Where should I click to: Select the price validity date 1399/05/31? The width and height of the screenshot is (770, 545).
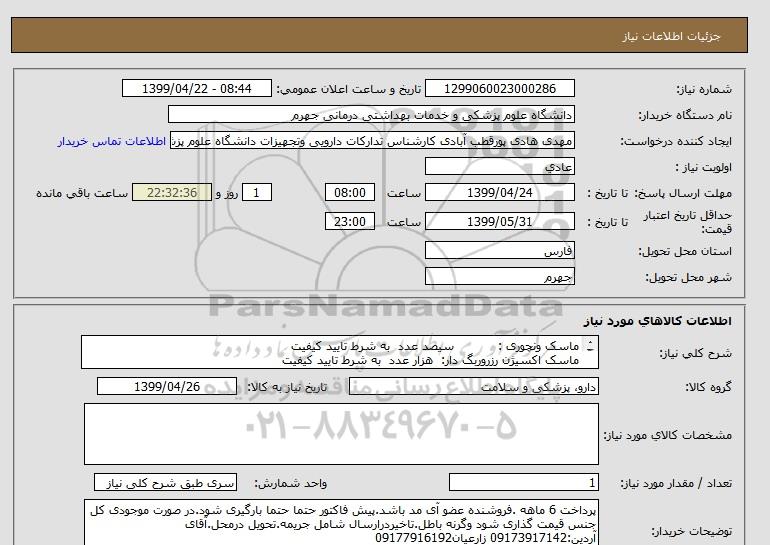(x=499, y=221)
